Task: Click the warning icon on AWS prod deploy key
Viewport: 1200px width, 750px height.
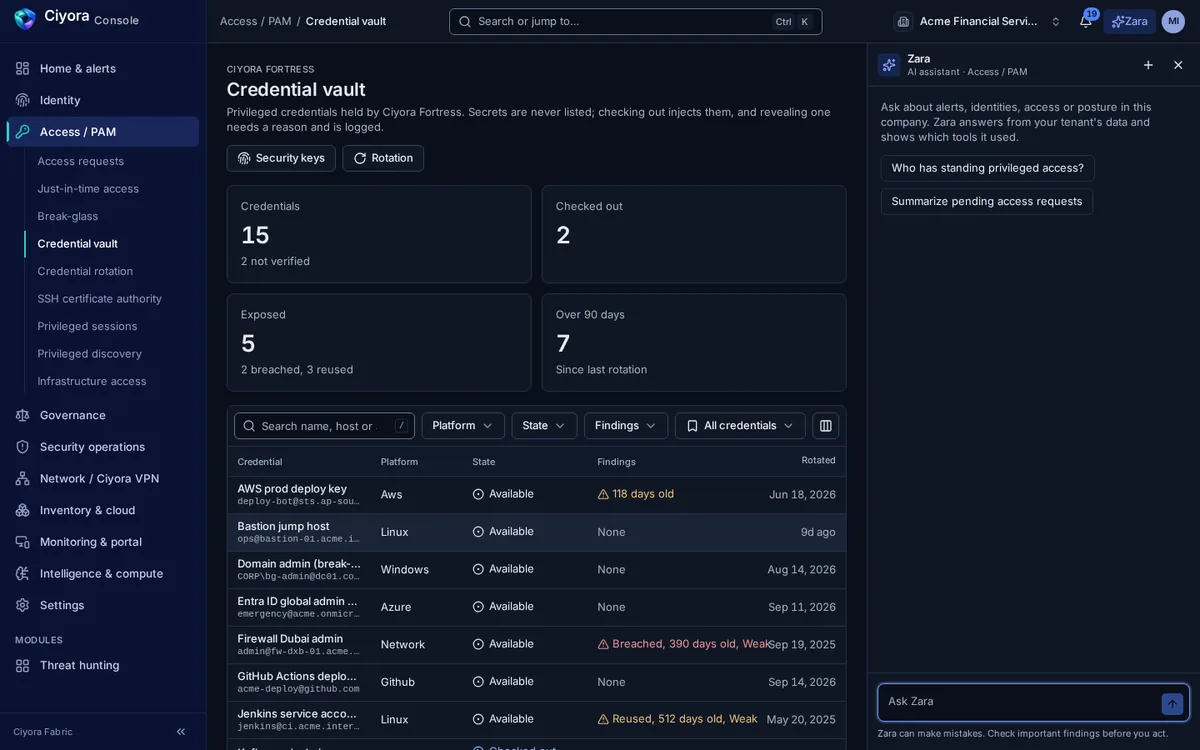Action: tap(603, 494)
